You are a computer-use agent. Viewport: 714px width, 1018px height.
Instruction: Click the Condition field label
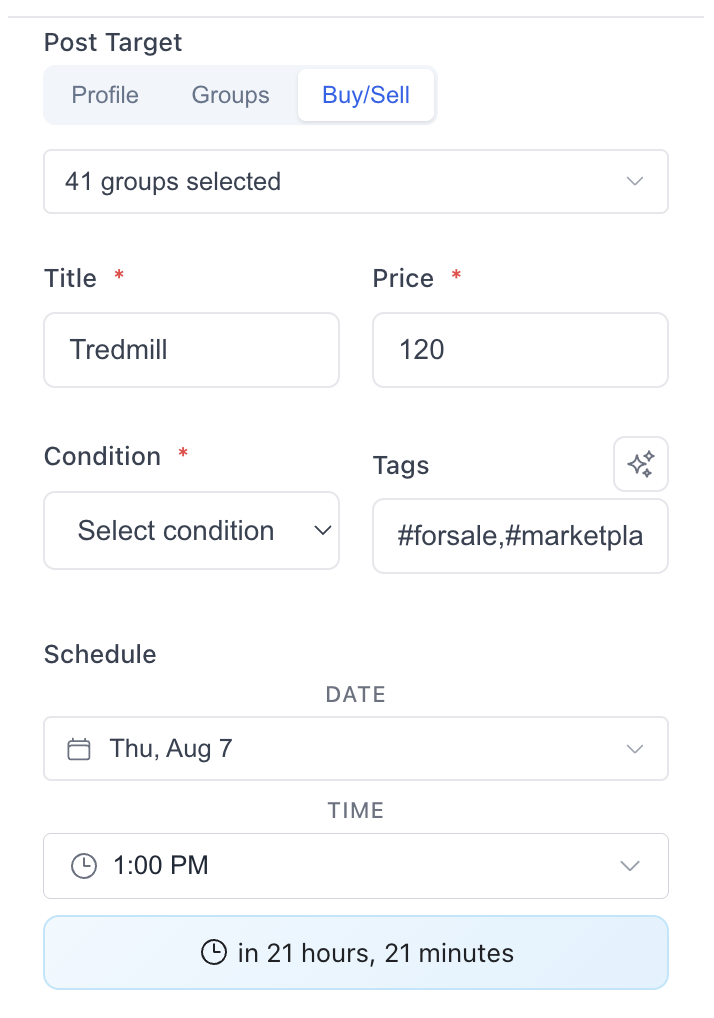coord(102,456)
